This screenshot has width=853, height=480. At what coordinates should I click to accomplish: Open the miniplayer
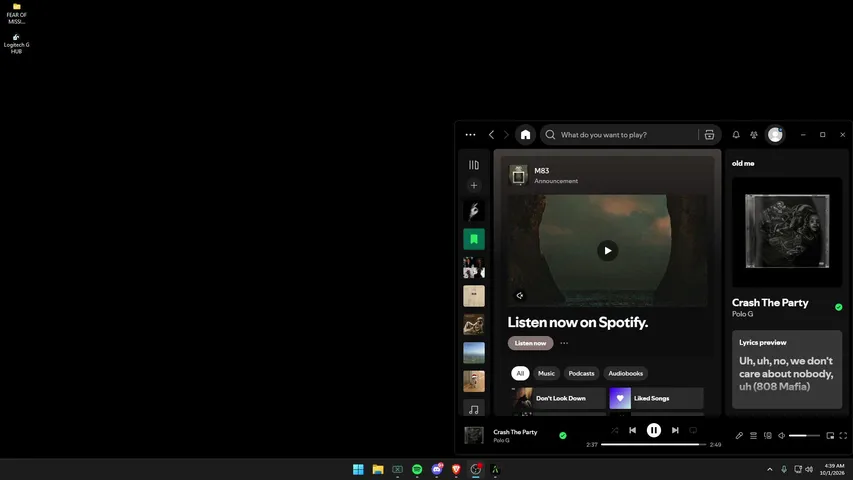830,435
